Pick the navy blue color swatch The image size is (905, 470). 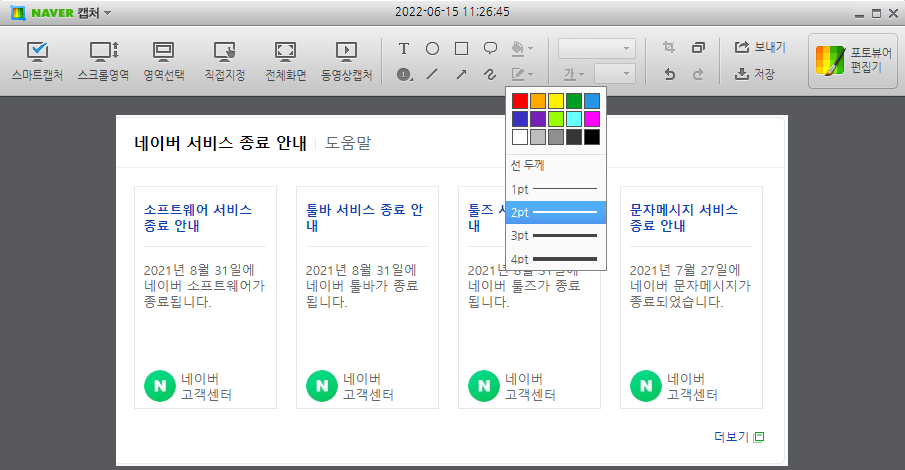click(519, 119)
